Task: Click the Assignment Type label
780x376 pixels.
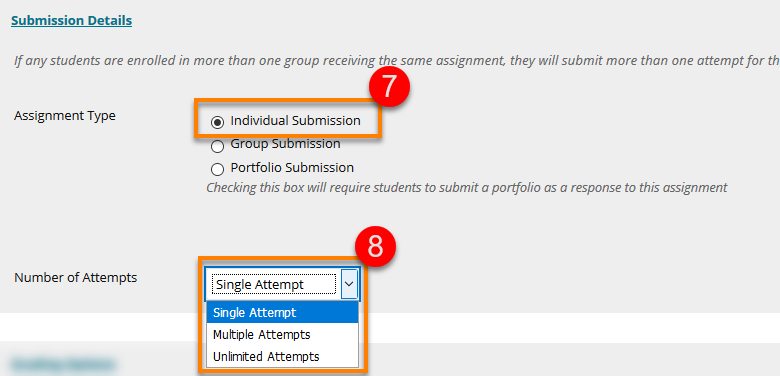Action: click(x=65, y=116)
